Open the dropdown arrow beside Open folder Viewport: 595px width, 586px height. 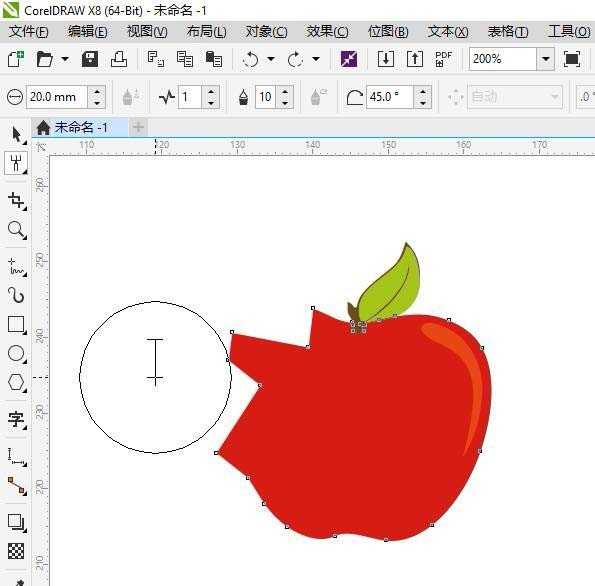pos(65,59)
